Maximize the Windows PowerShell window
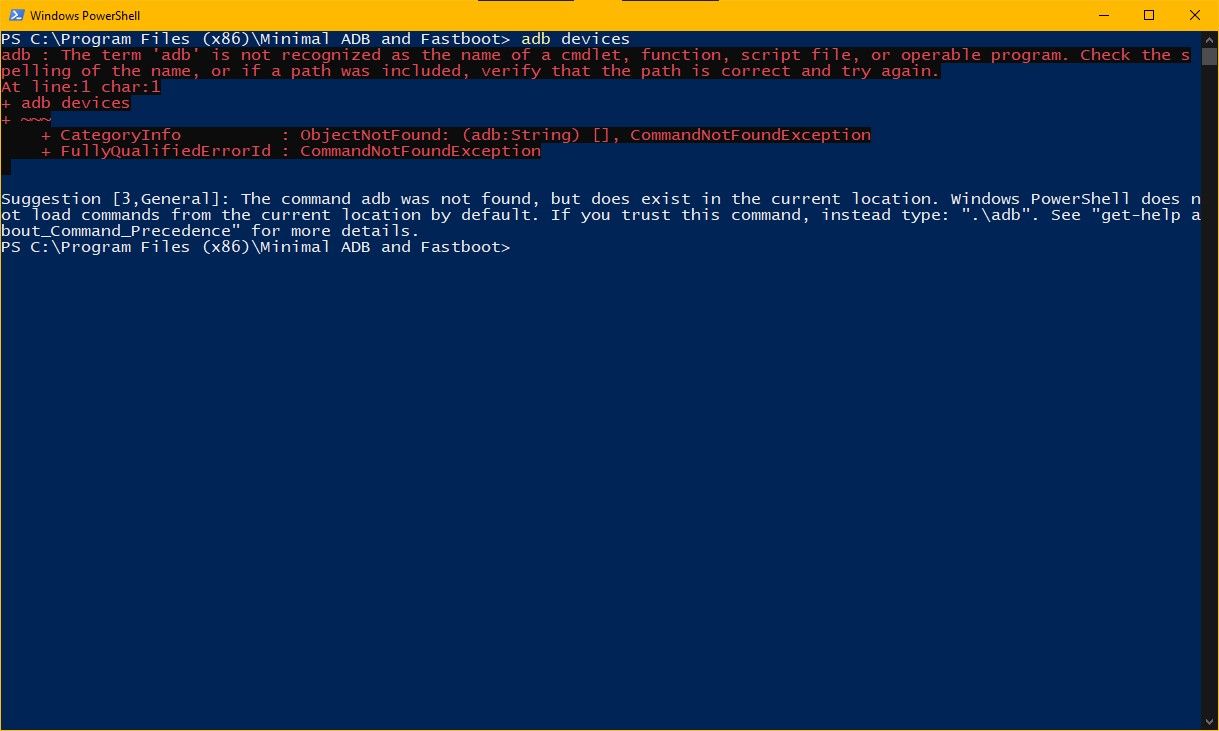The image size is (1219, 731). pos(1149,15)
